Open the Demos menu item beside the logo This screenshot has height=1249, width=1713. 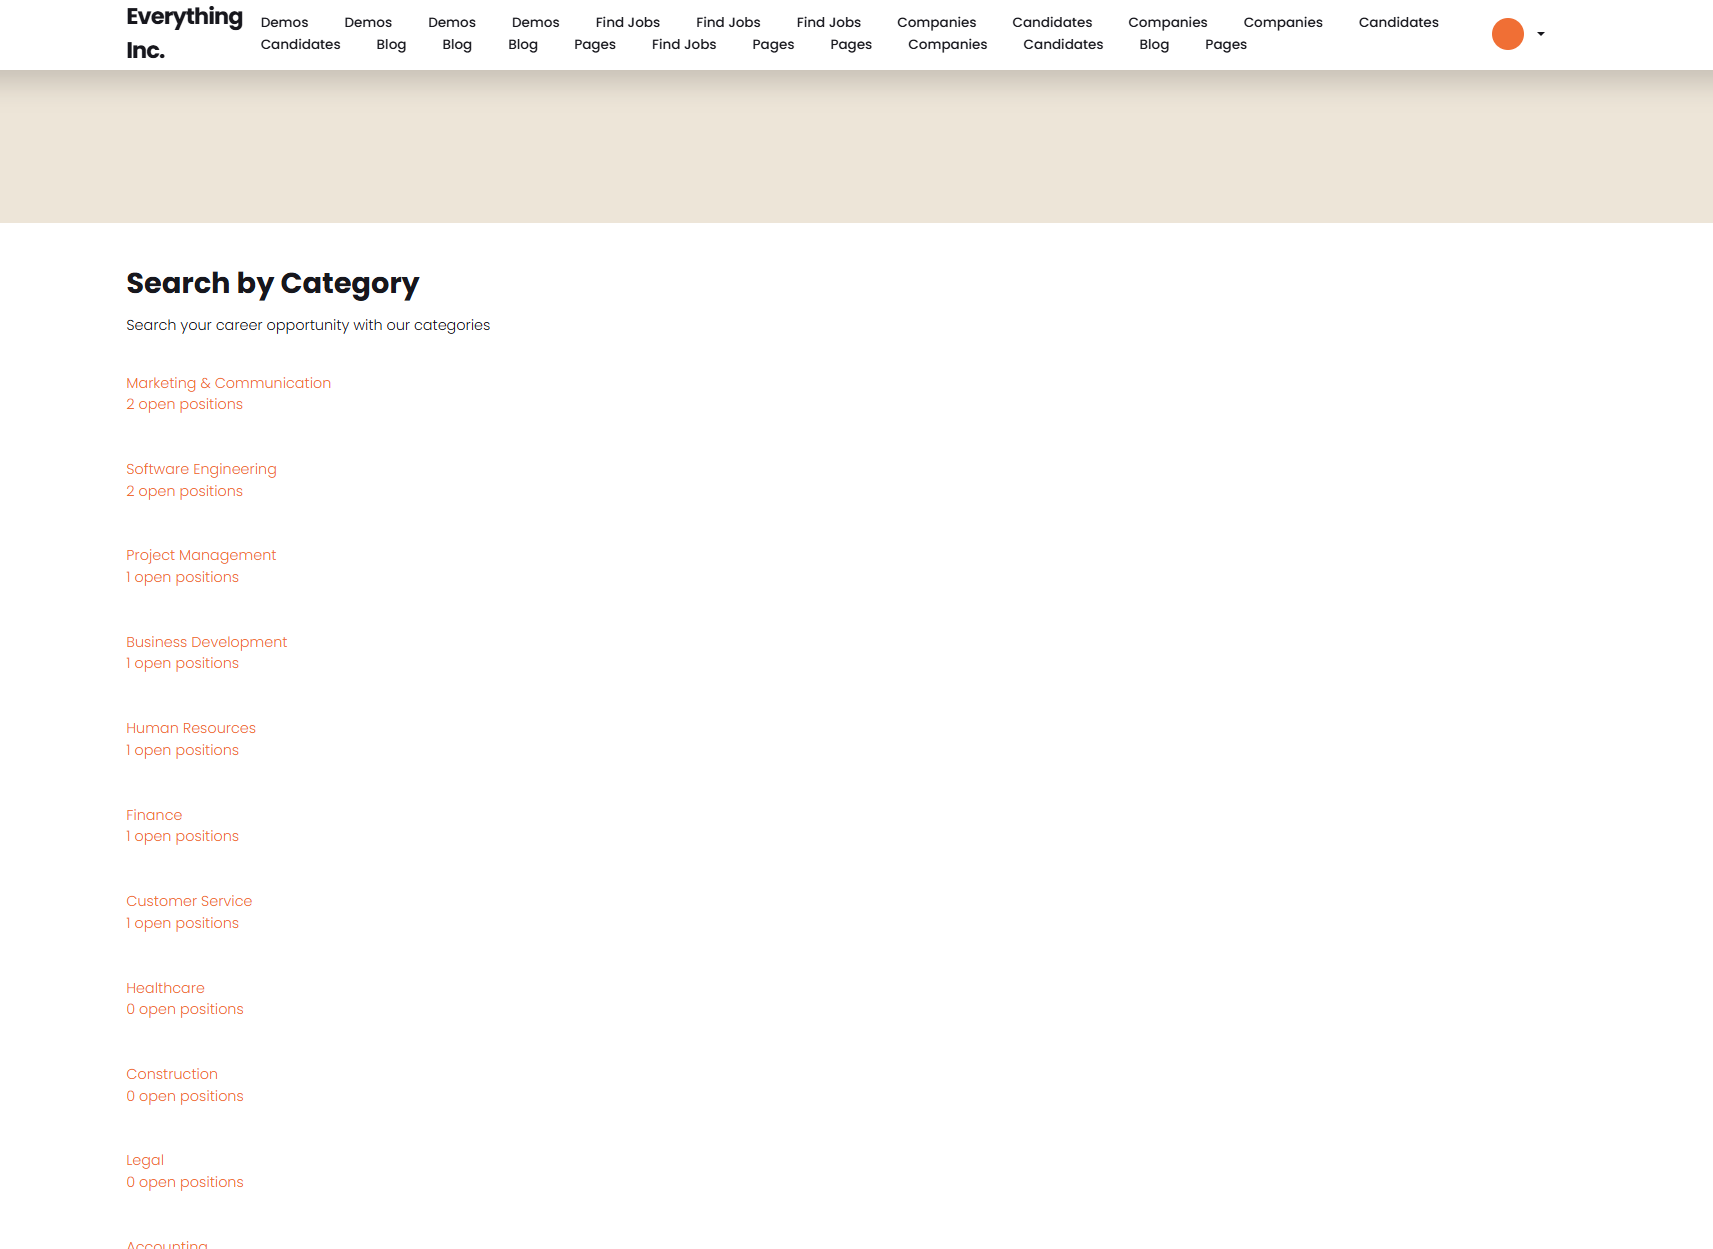pyautogui.click(x=284, y=22)
